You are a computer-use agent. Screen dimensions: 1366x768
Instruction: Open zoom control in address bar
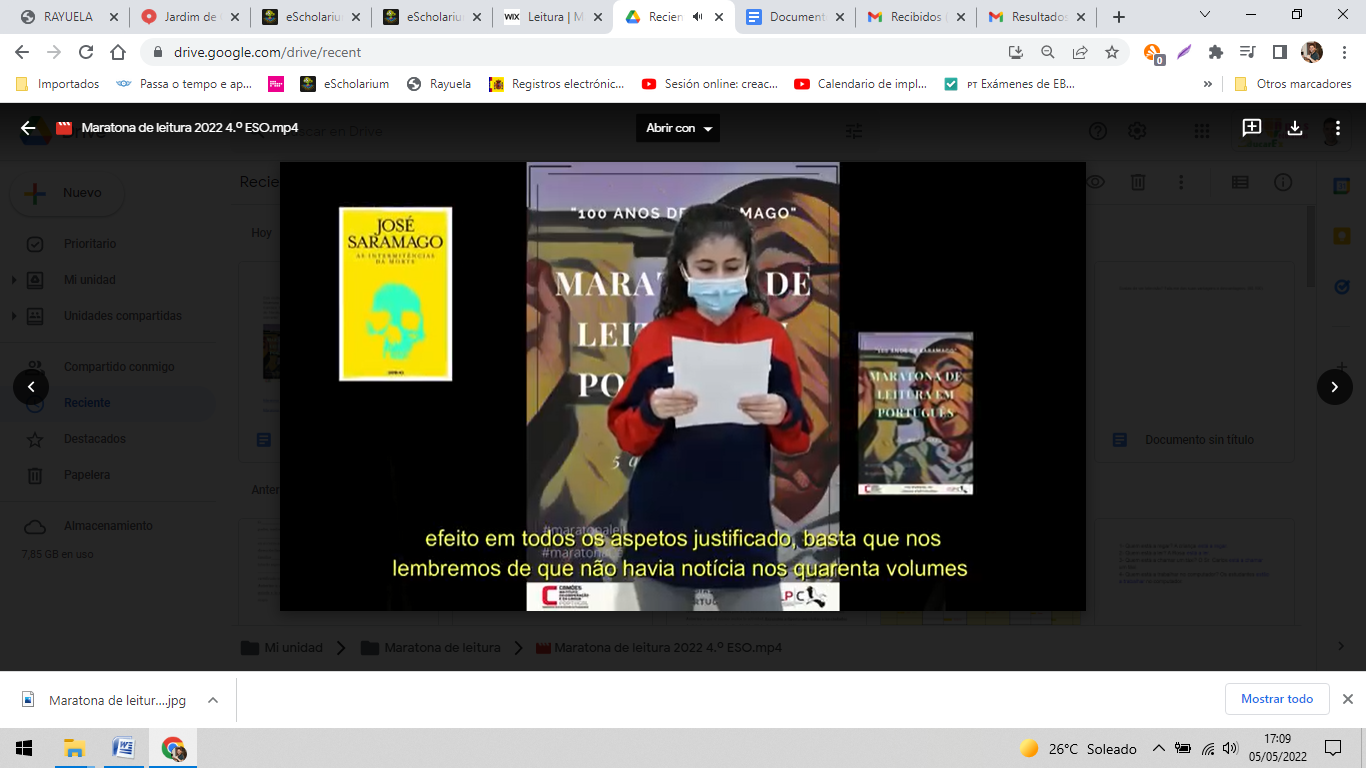point(1048,52)
